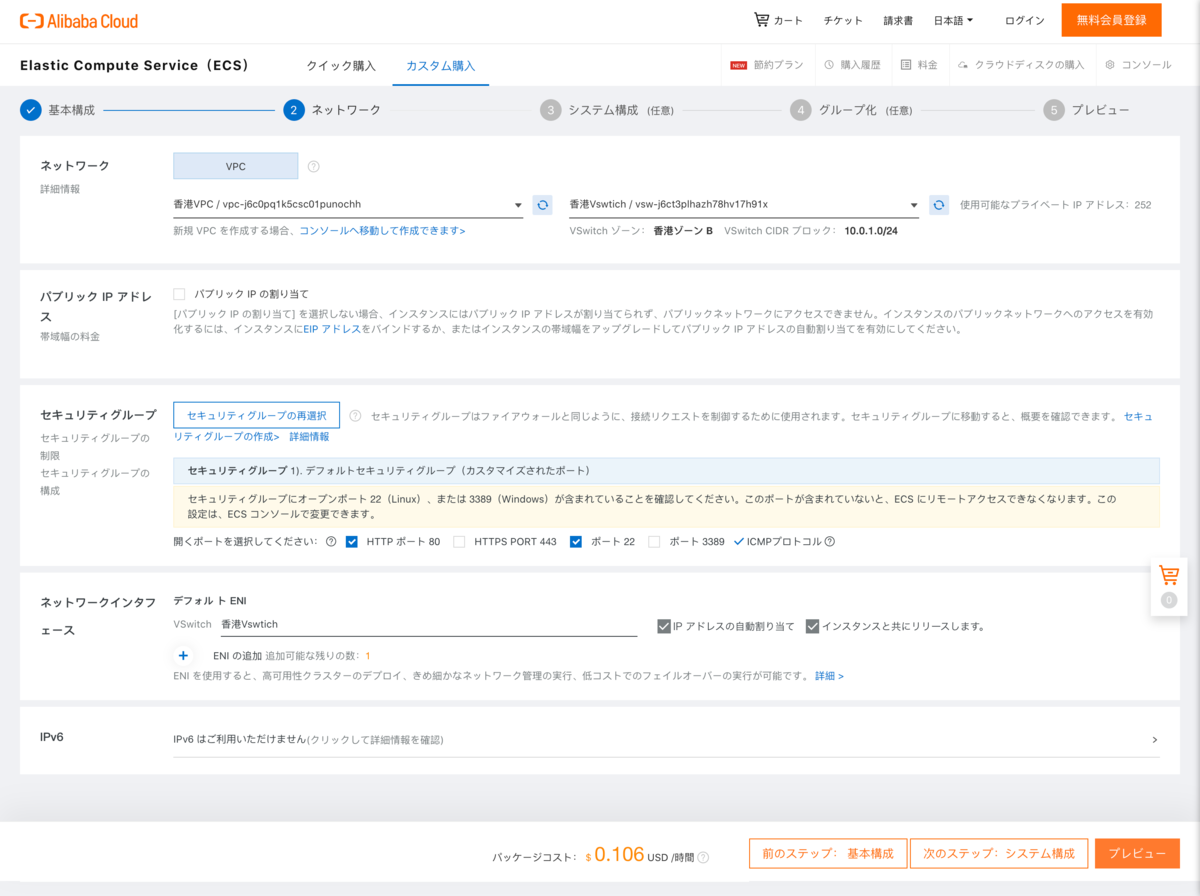Click help icon next to security group reselect

coord(355,416)
